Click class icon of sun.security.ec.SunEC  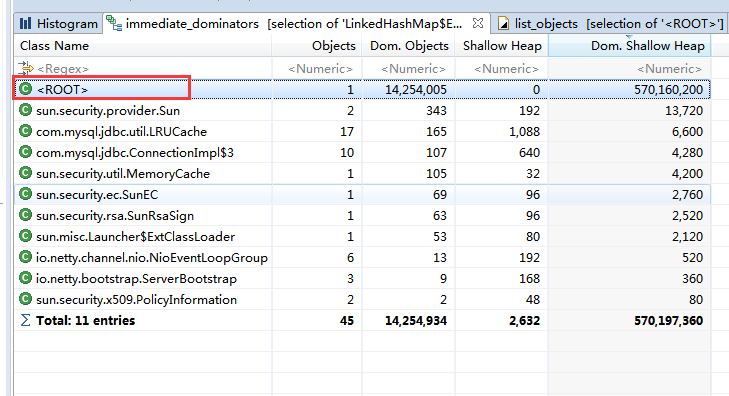[x=26, y=194]
